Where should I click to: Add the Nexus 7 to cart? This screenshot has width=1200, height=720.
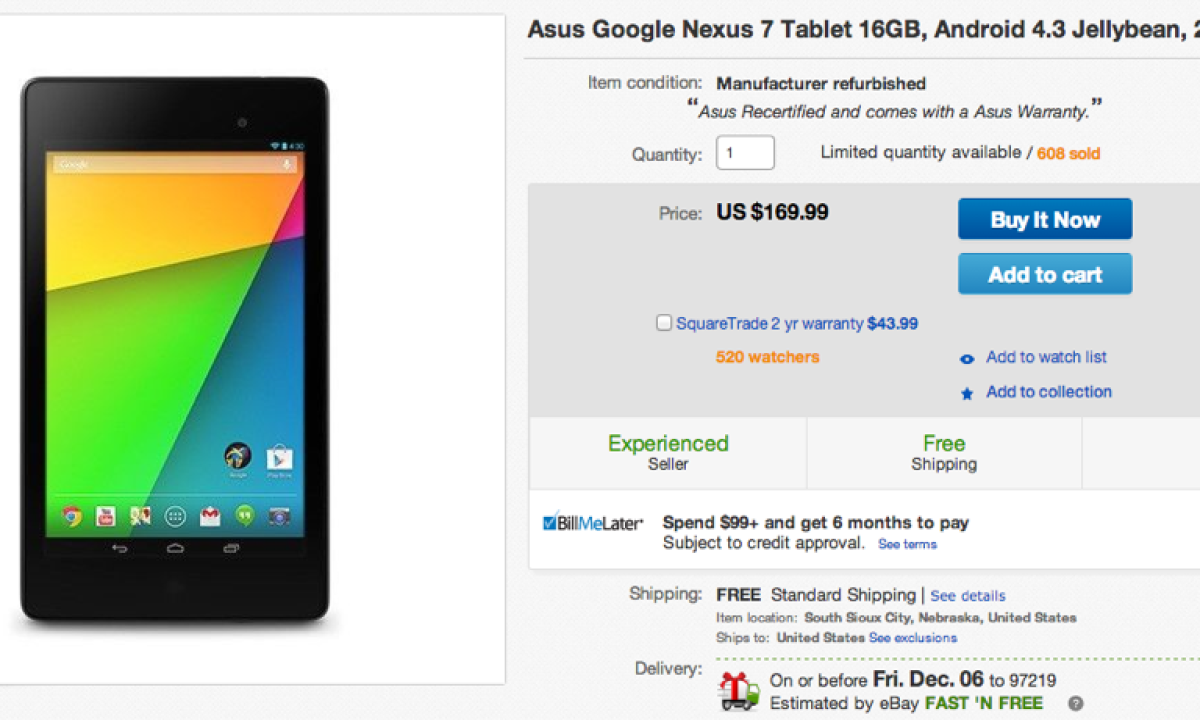click(1045, 274)
